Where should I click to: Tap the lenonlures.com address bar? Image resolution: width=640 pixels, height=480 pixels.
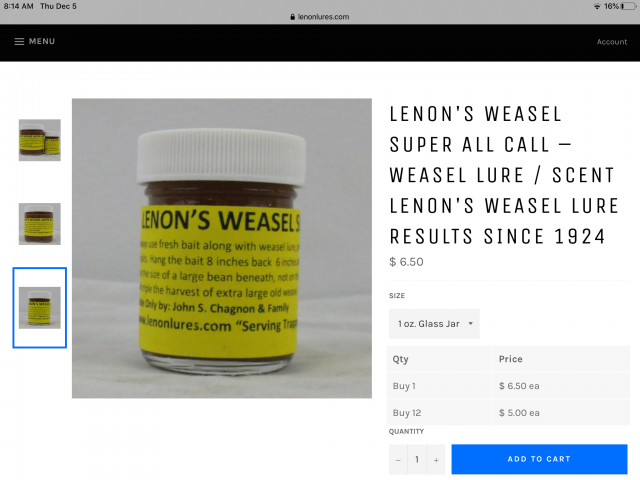tap(320, 17)
